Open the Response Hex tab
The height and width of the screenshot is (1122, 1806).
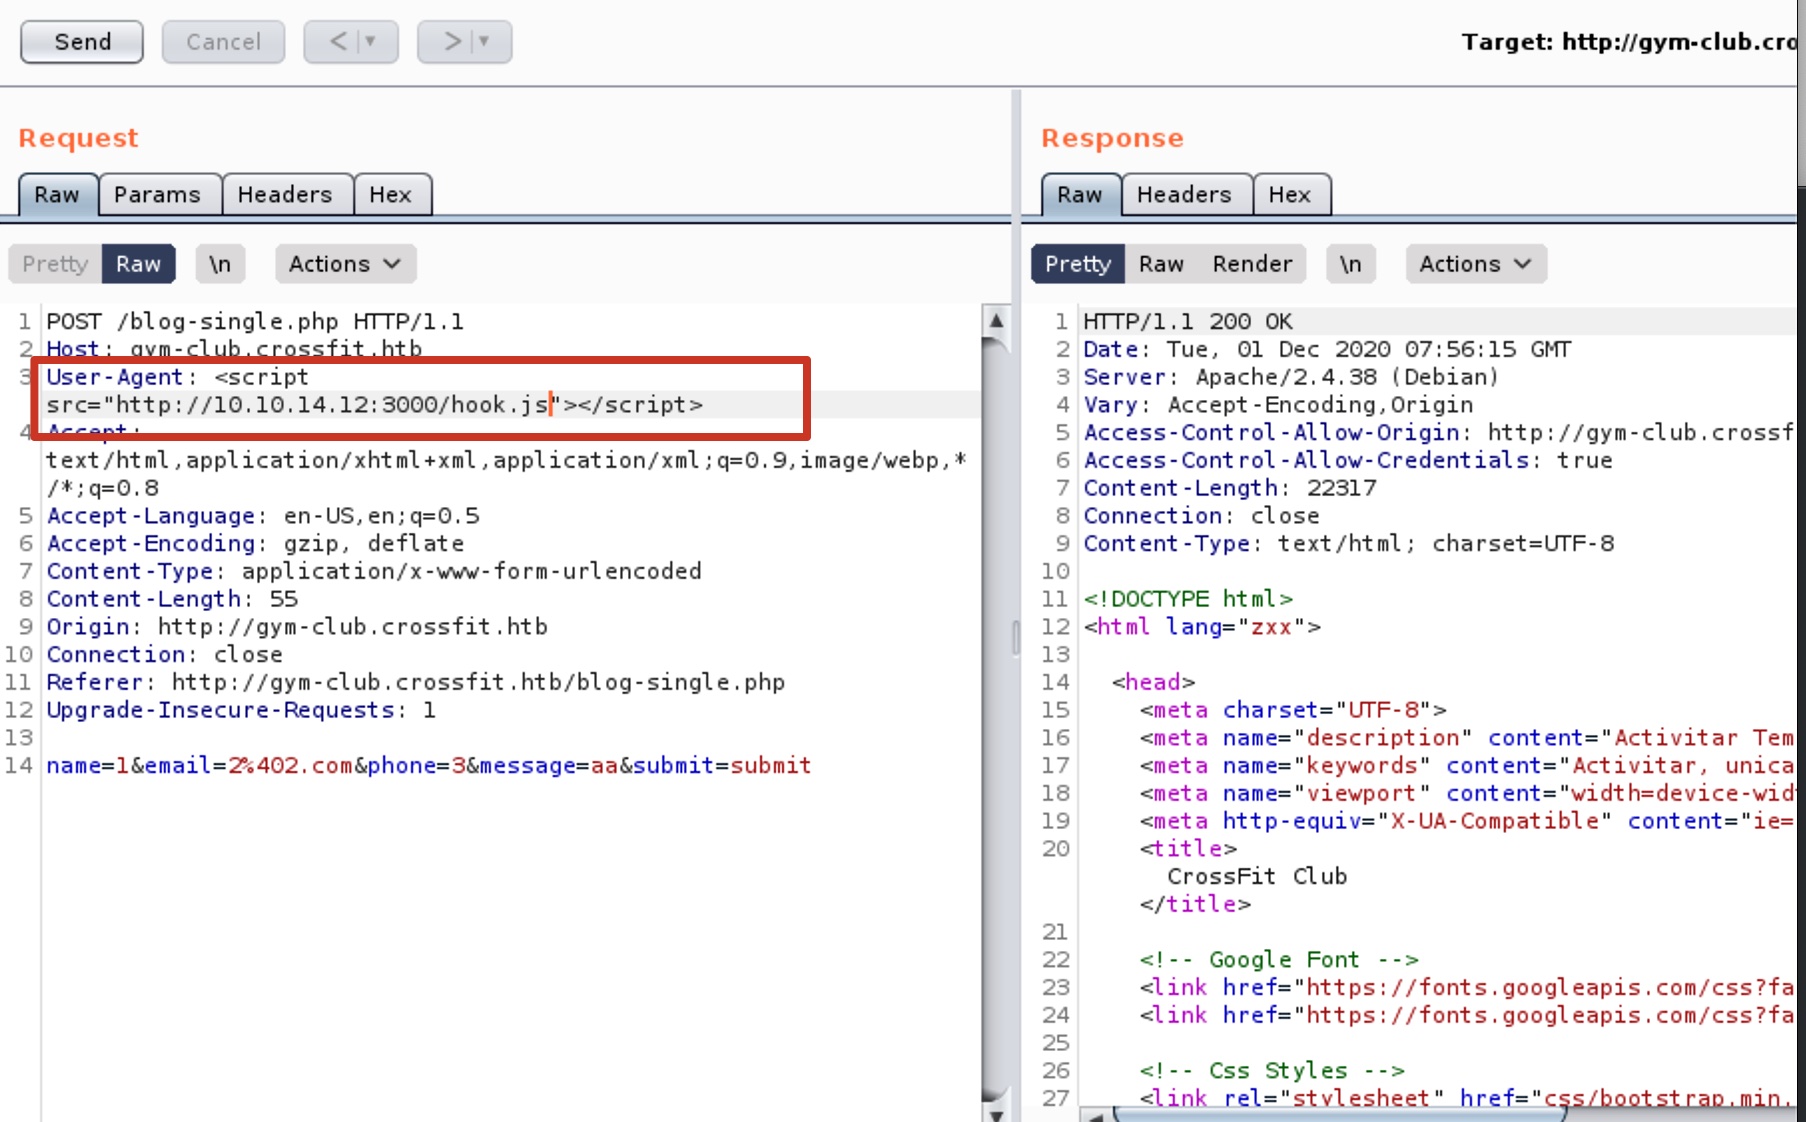(x=1290, y=195)
